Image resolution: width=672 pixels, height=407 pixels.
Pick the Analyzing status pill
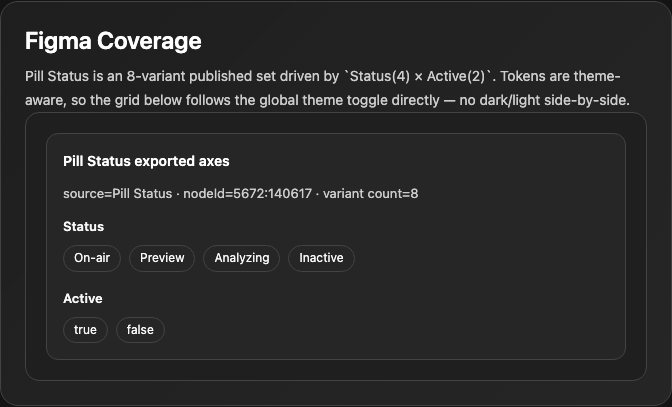(x=242, y=258)
